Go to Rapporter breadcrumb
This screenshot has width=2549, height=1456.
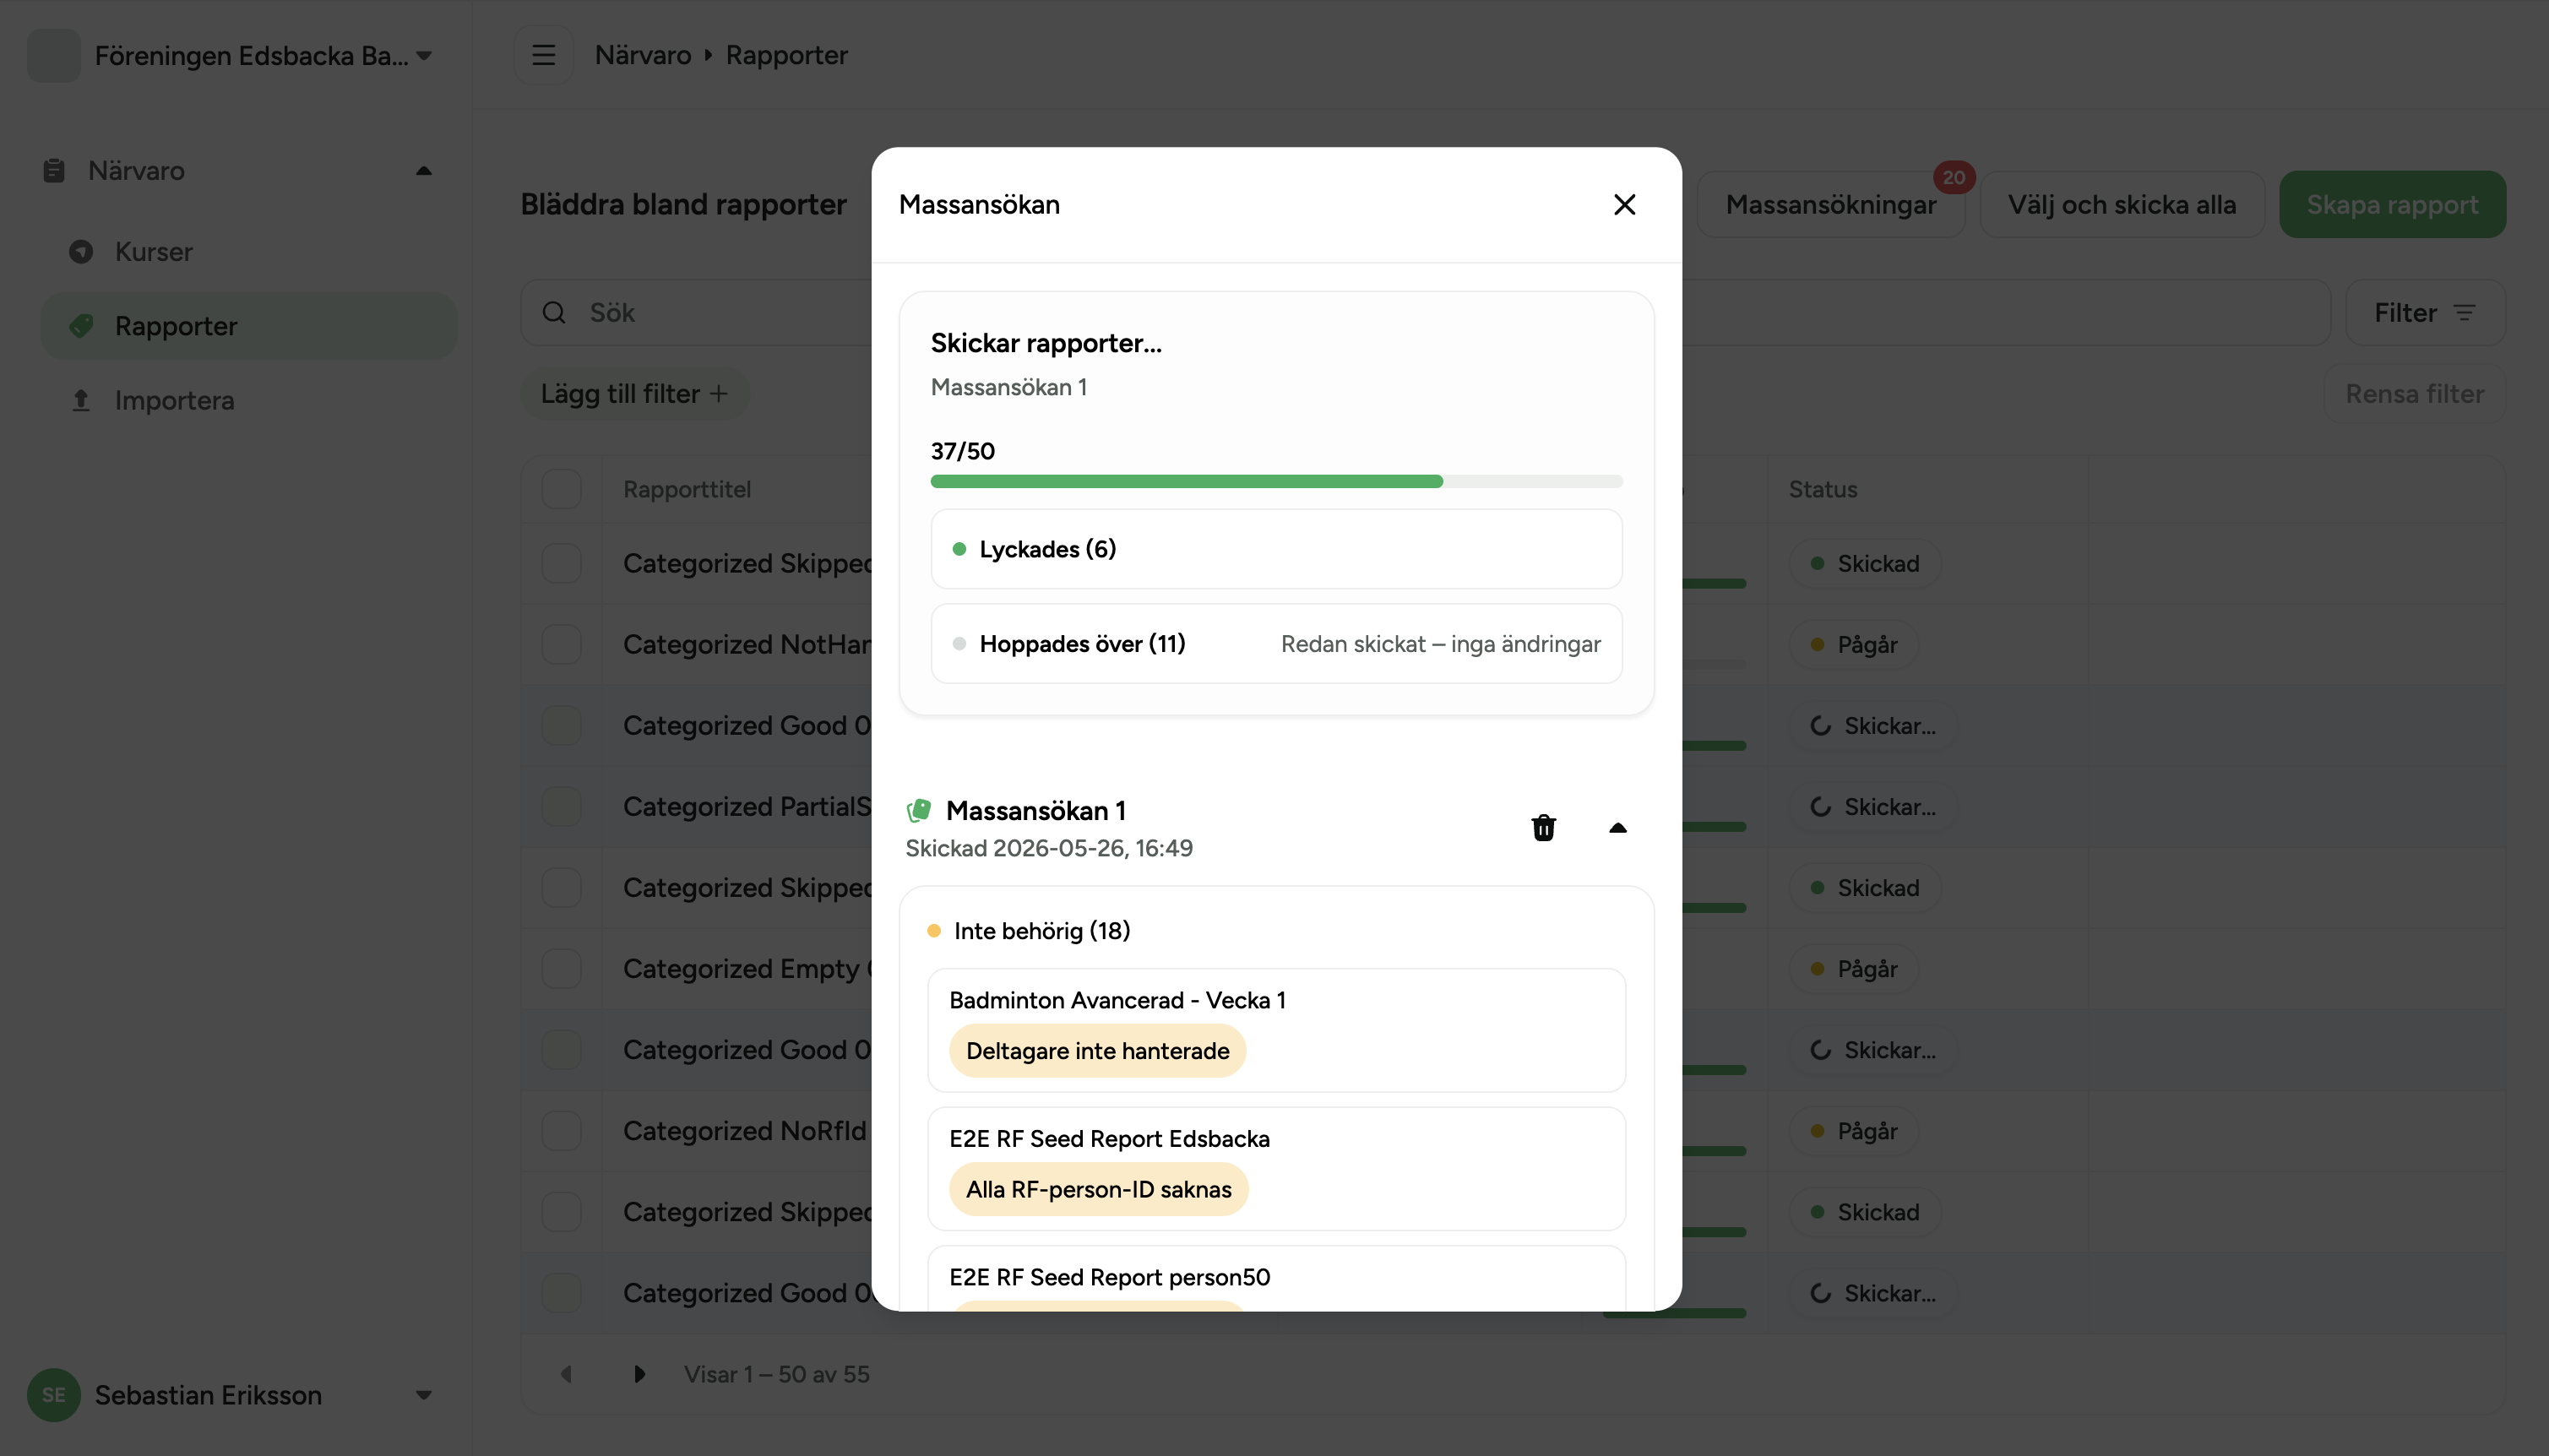click(x=786, y=55)
